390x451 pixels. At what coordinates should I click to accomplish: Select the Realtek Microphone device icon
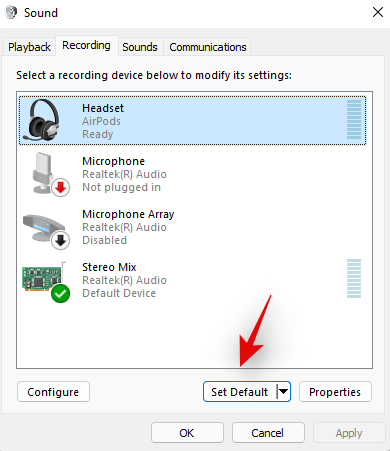(46, 173)
